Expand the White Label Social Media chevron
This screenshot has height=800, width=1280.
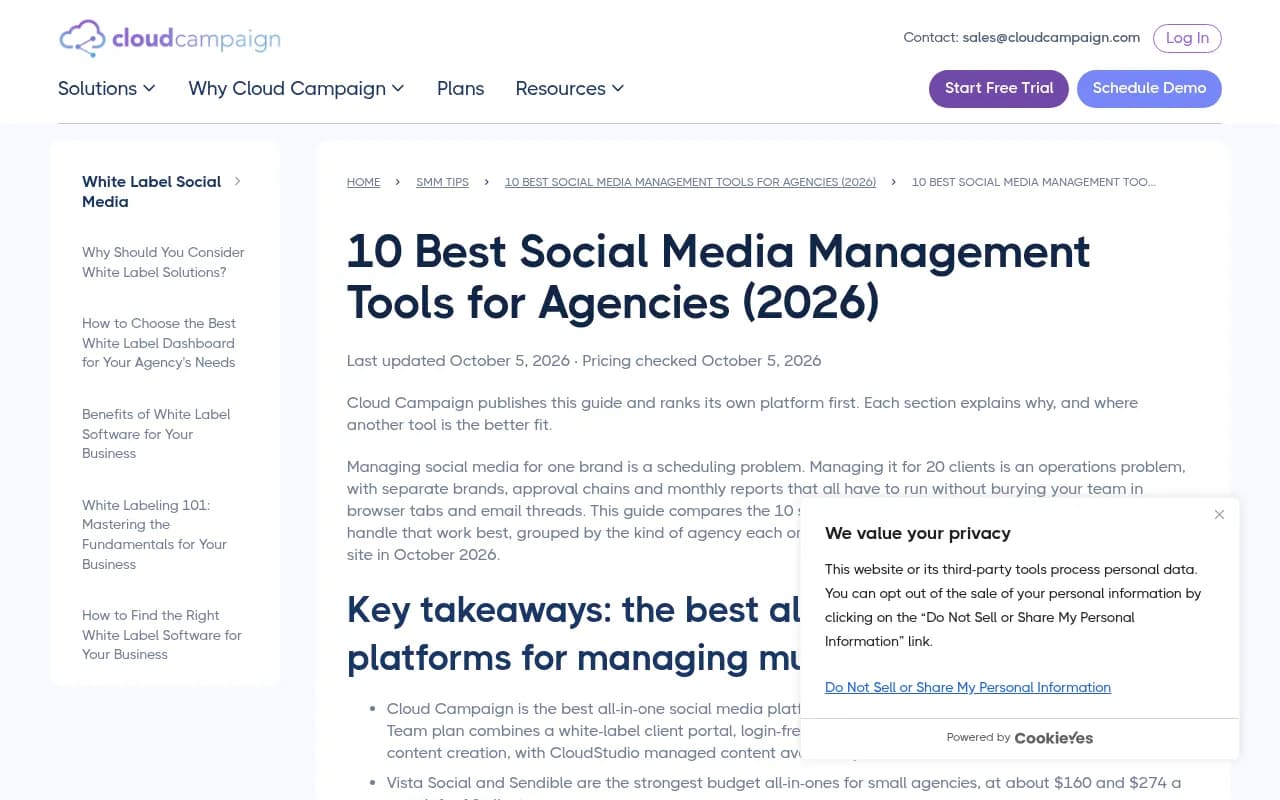tap(237, 181)
